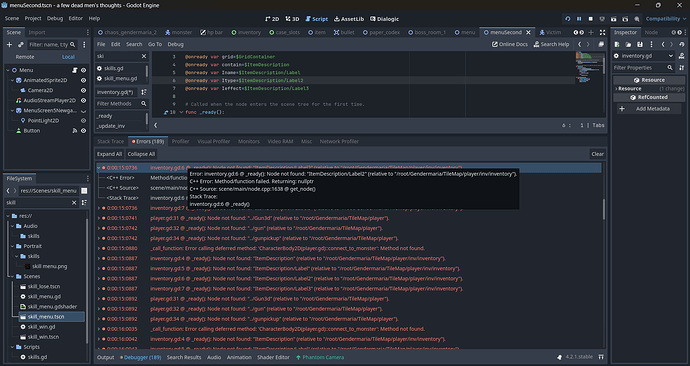This screenshot has height=366, width=690.
Task: Stop the running project
Action: [591, 19]
